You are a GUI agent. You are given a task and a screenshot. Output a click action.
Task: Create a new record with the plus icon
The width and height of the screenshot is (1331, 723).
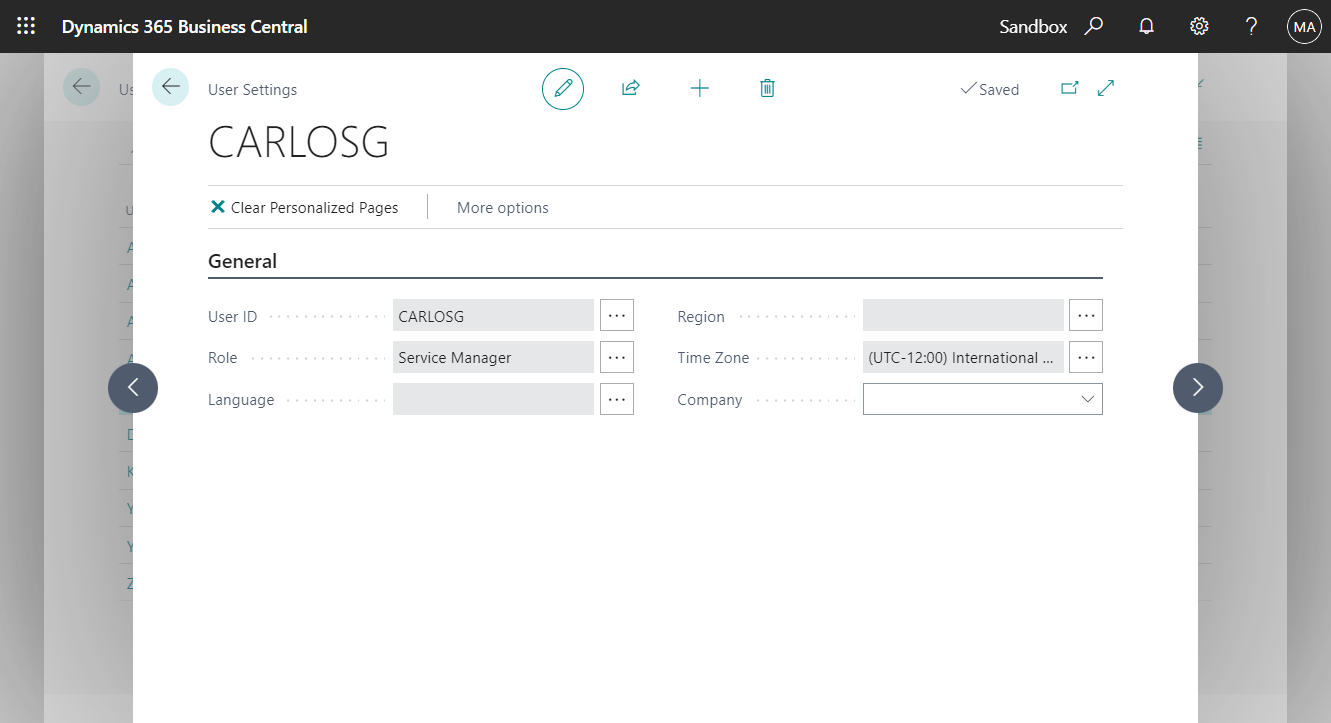click(699, 88)
